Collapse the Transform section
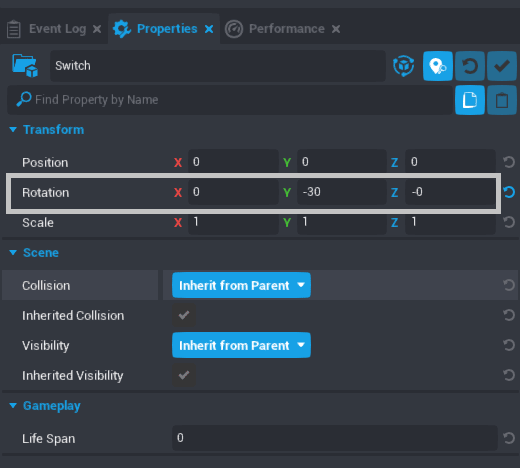 point(13,129)
